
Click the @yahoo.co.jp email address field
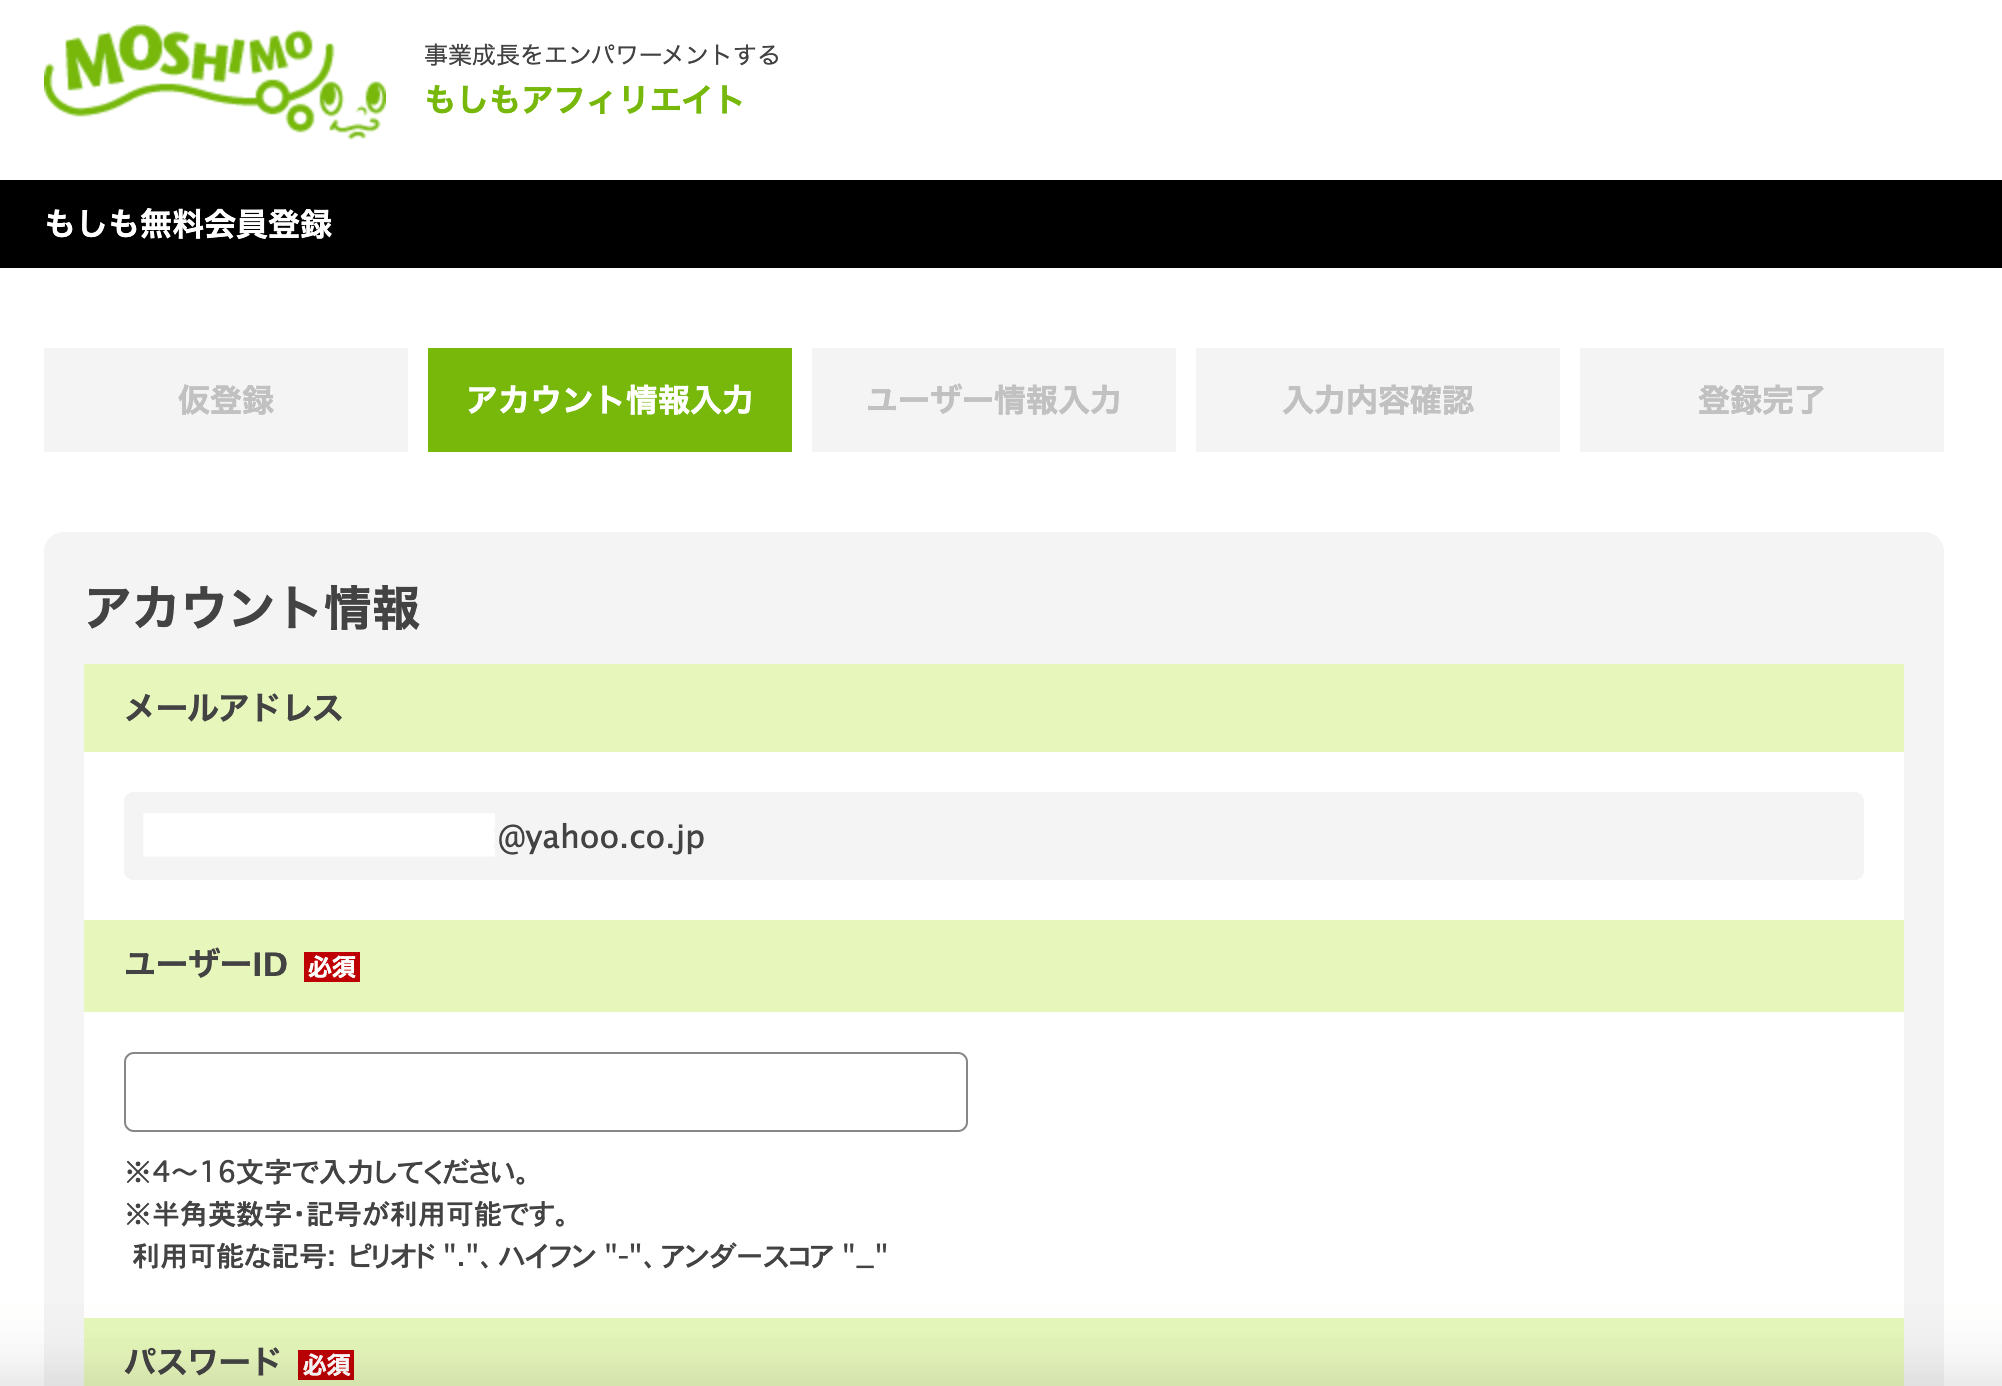[x=994, y=836]
